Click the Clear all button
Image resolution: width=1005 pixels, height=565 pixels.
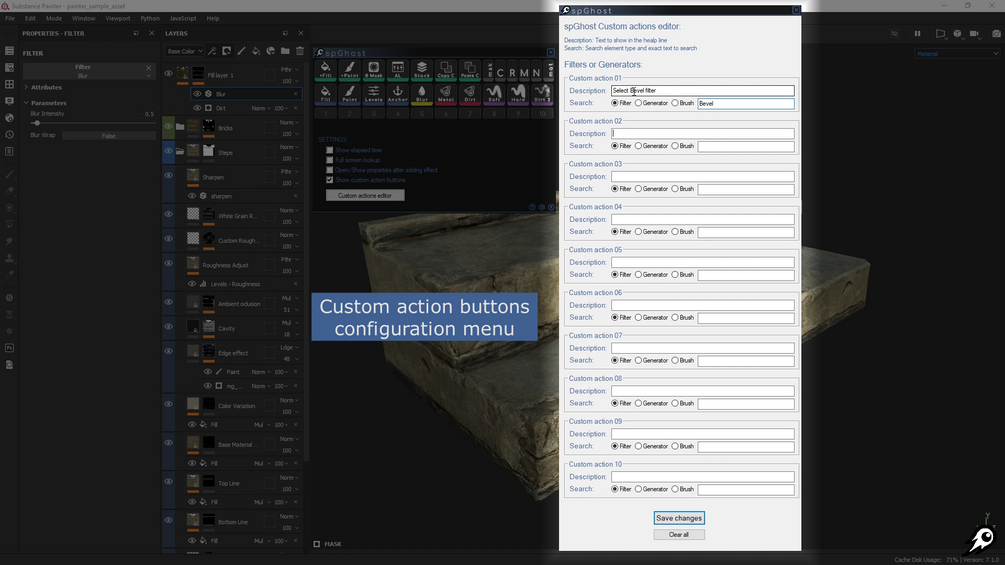(x=679, y=534)
